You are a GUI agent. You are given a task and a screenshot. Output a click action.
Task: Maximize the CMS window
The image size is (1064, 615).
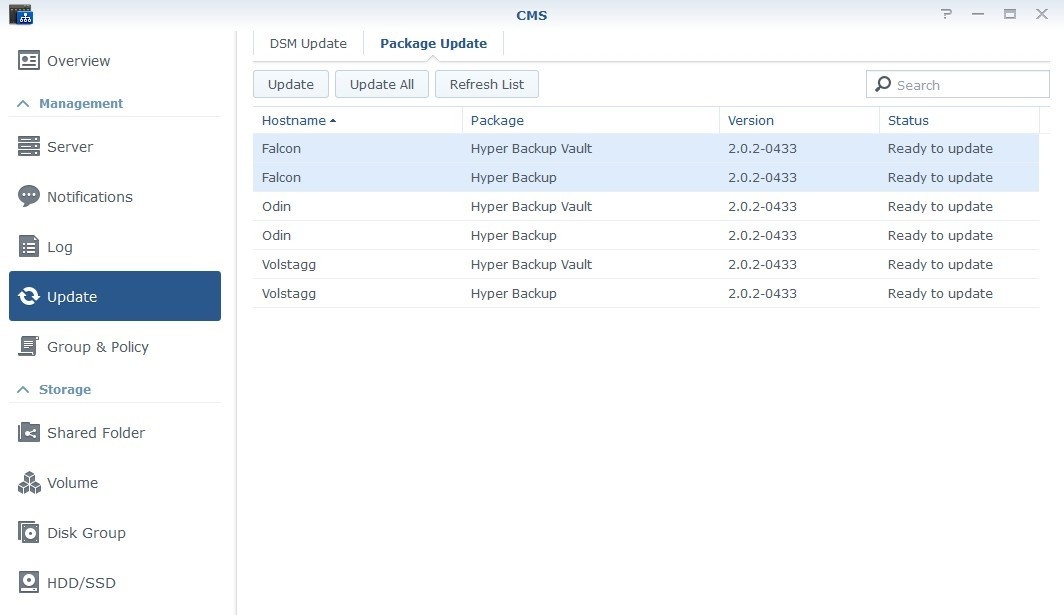(x=1010, y=14)
